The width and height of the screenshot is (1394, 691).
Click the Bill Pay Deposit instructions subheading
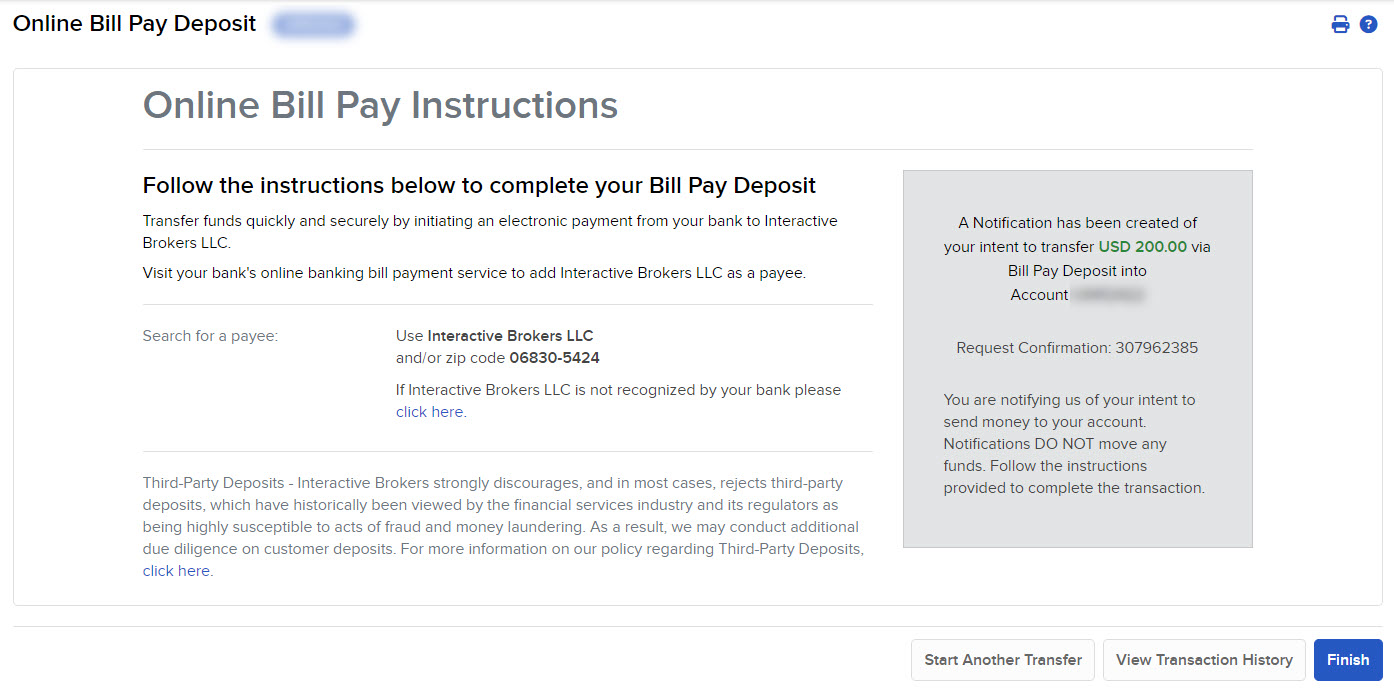point(480,185)
